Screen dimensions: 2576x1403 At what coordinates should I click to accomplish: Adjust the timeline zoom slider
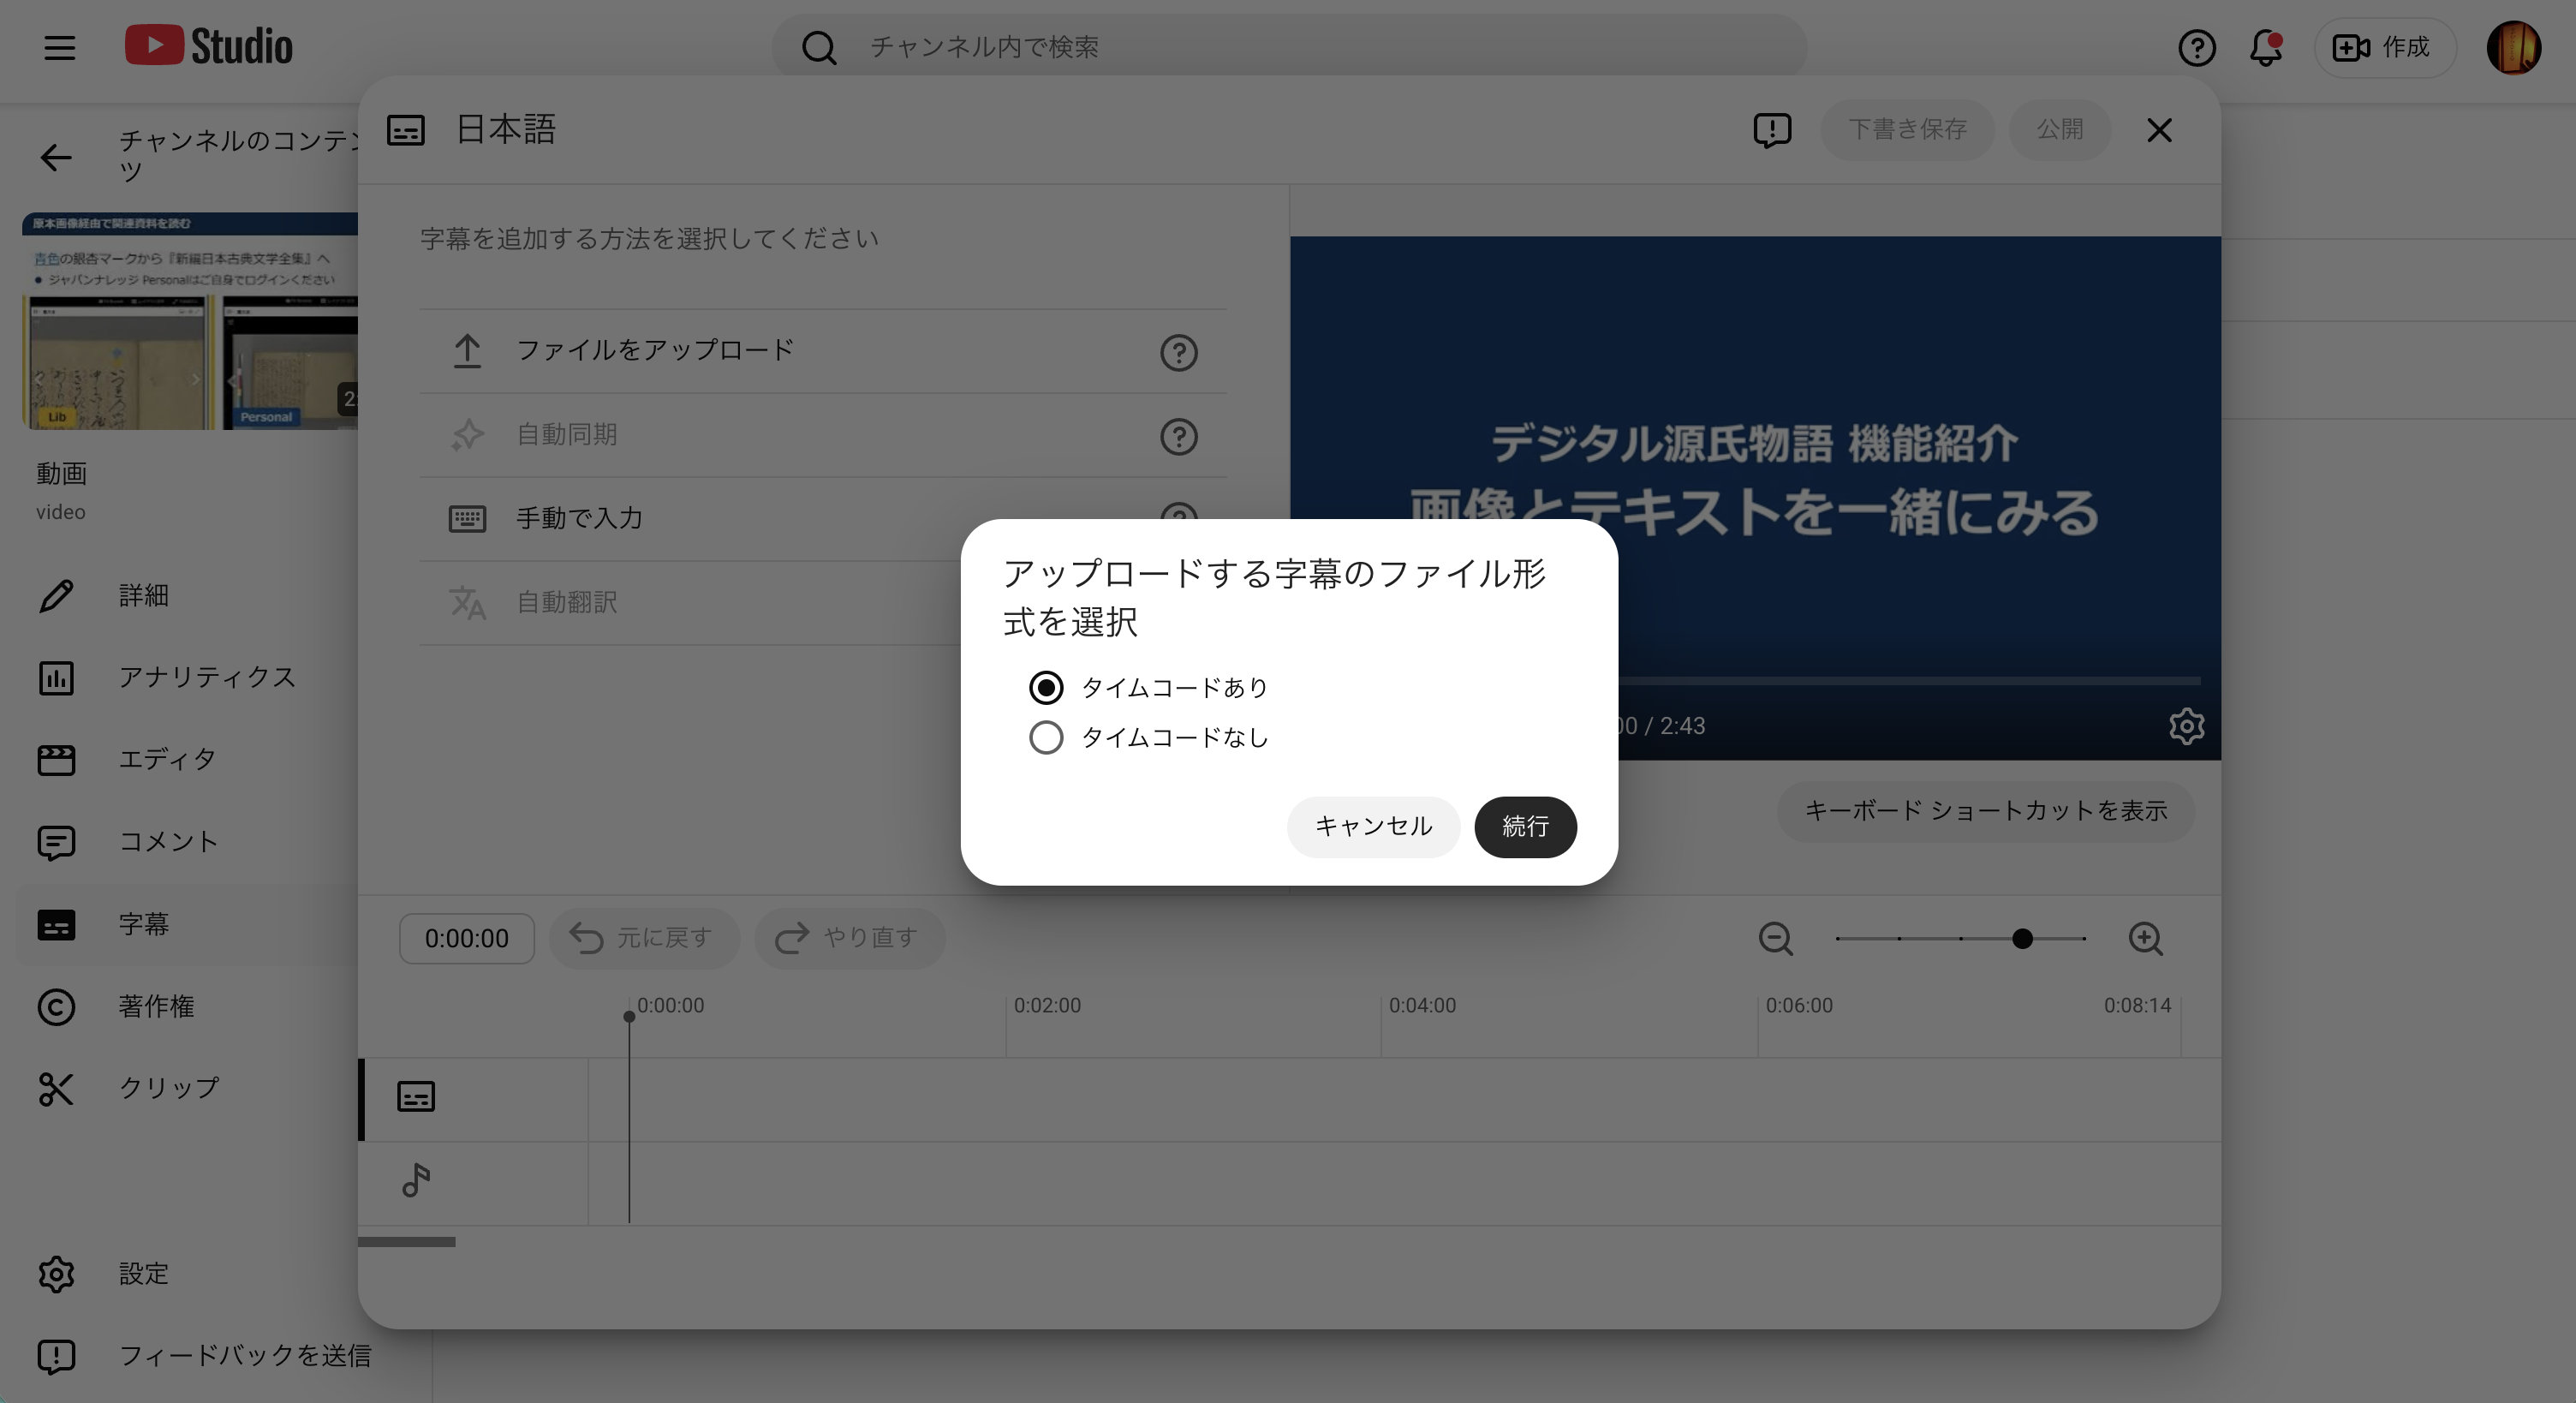2022,939
